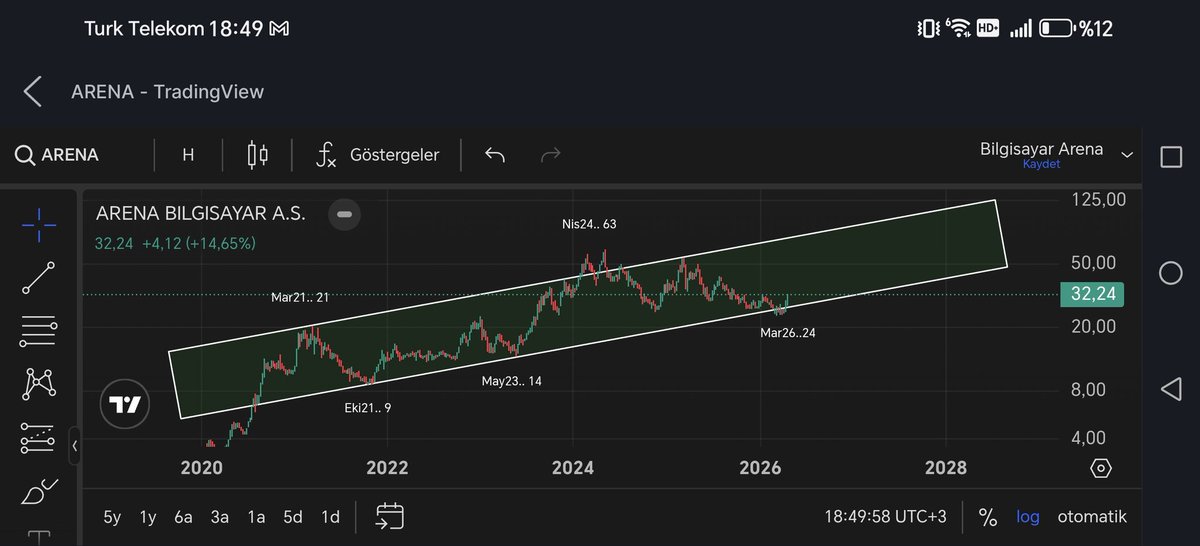Select the Nis24.. 63 annotation

pos(589,224)
